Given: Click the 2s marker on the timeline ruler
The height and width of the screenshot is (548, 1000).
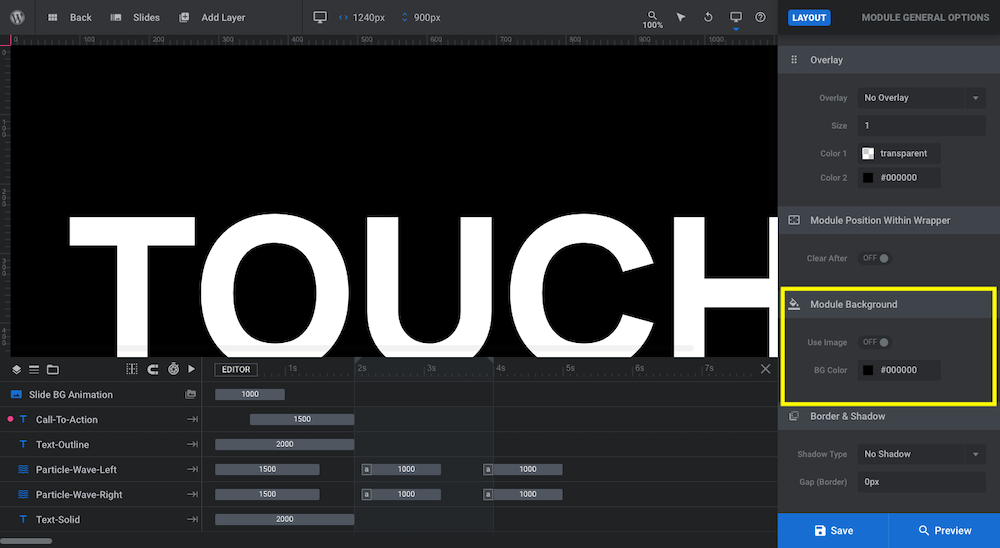Looking at the screenshot, I should (x=362, y=368).
